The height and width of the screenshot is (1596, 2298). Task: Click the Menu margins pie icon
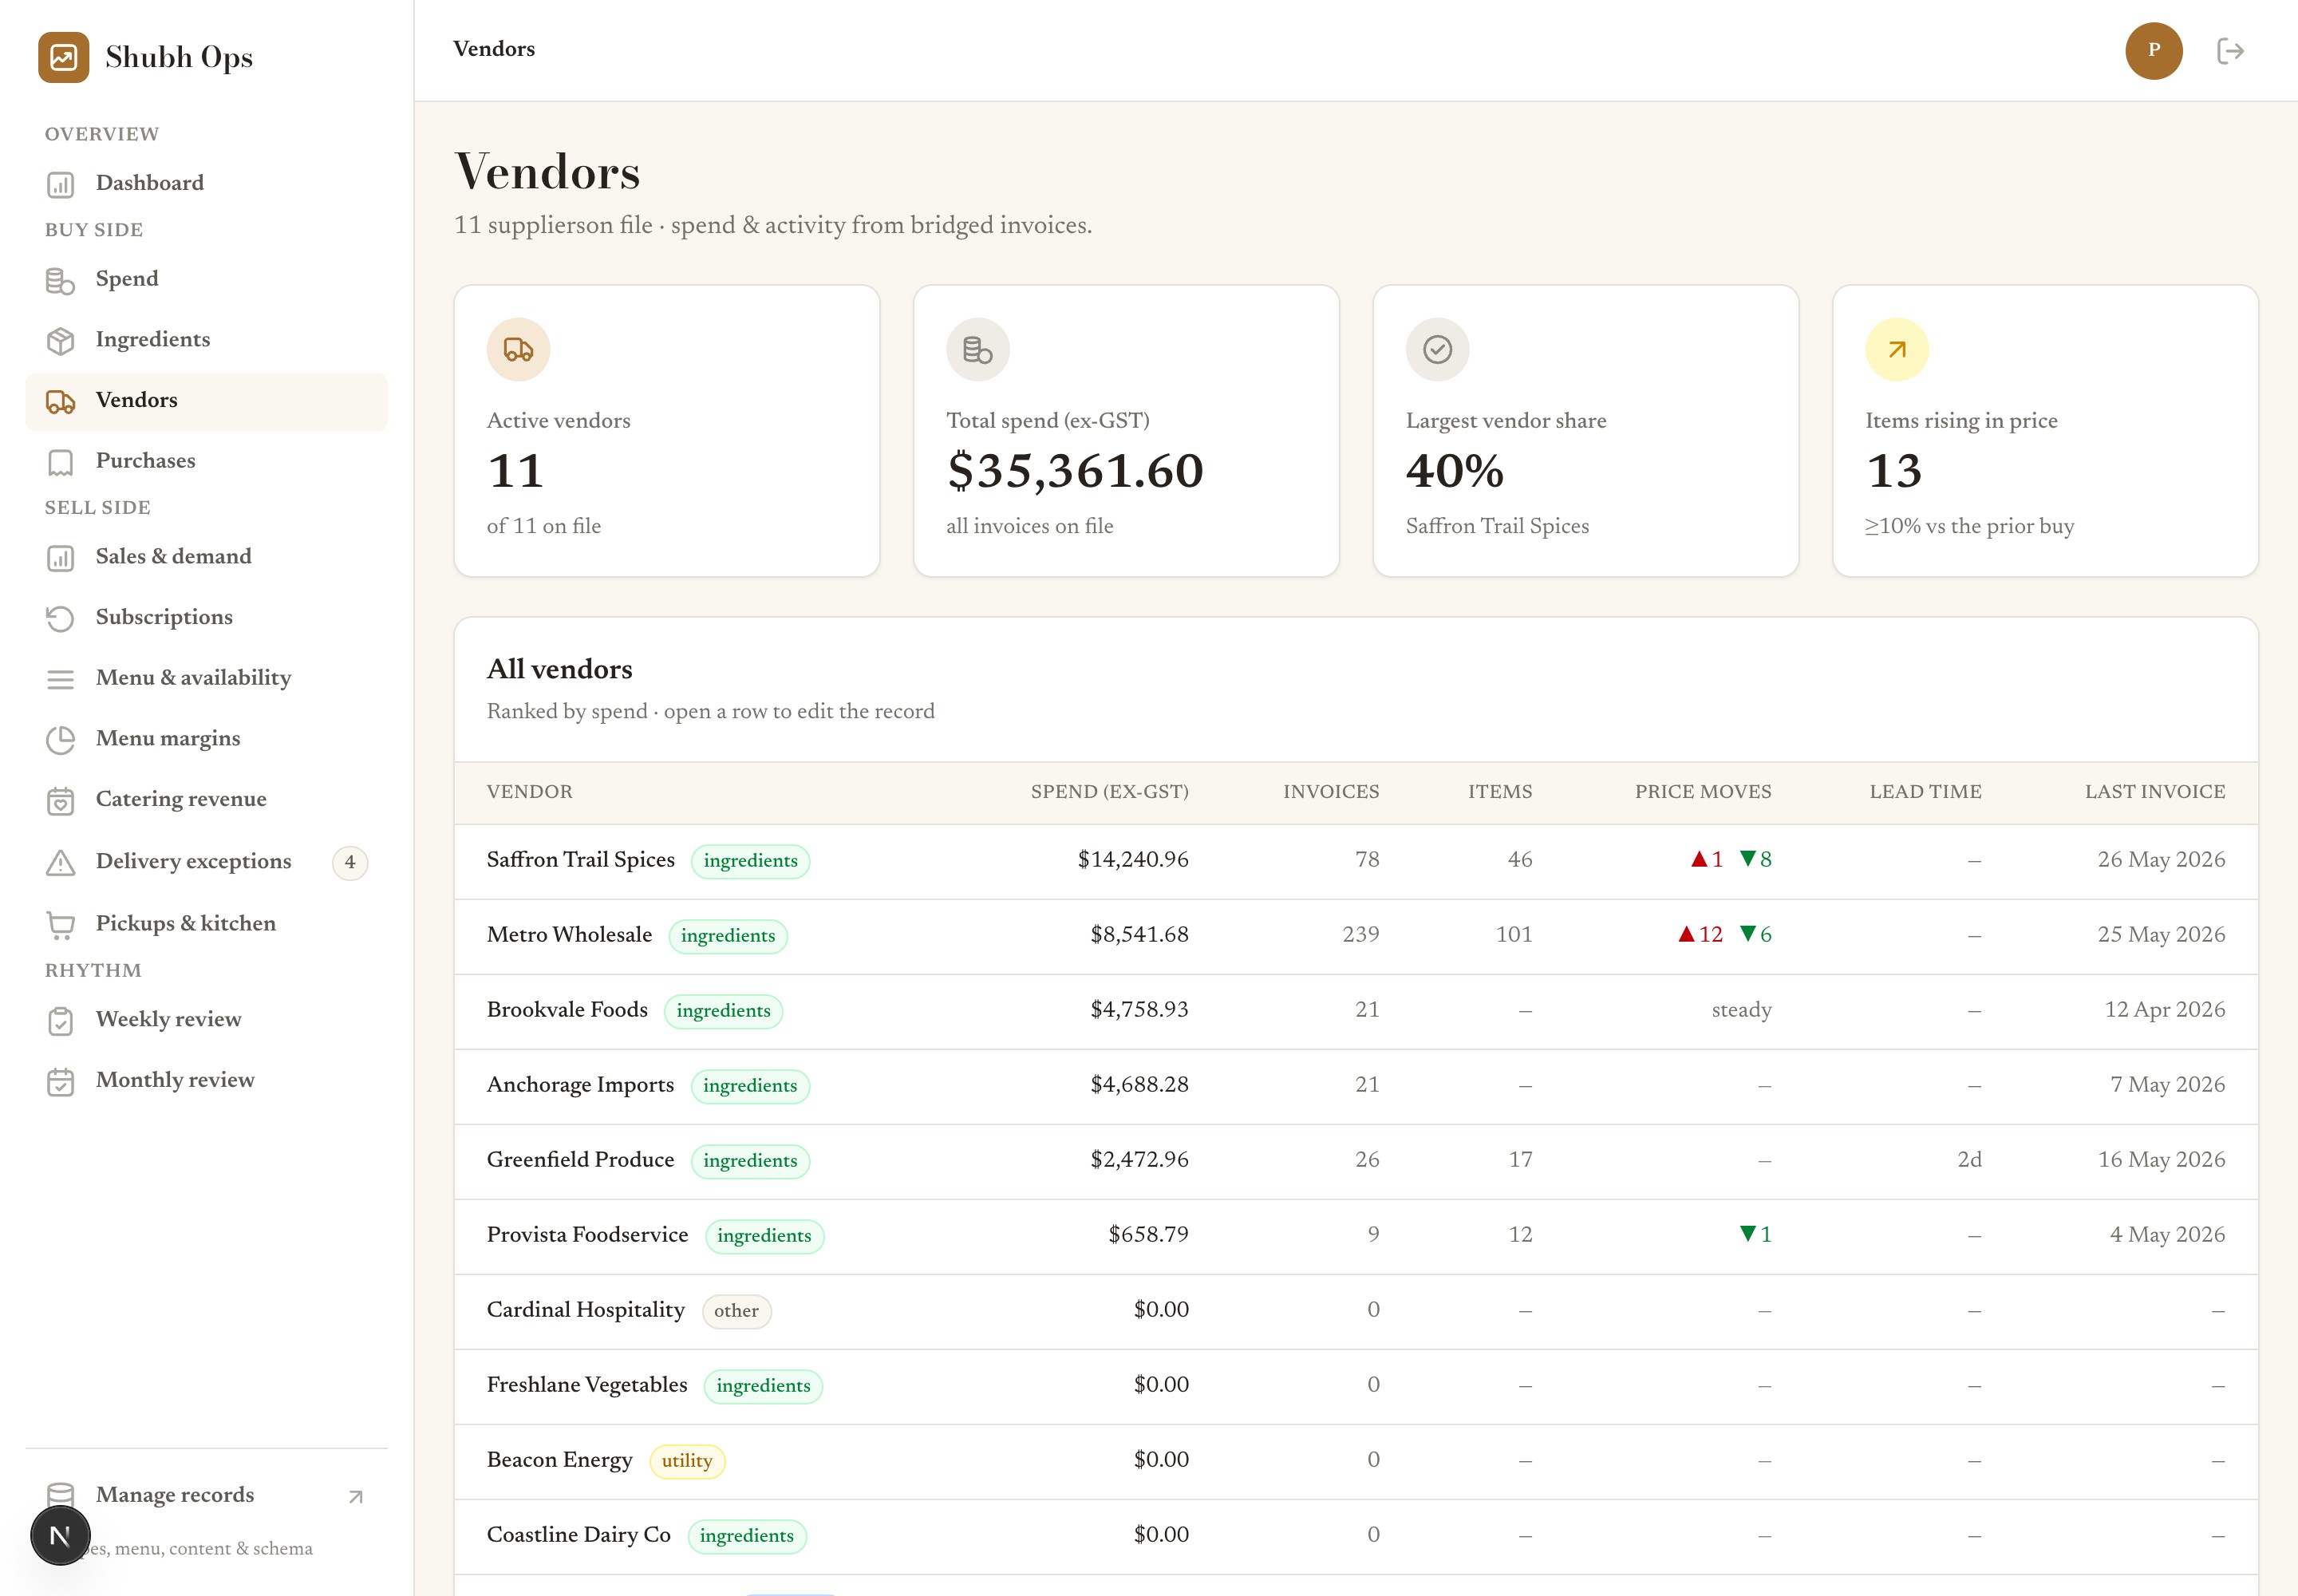[61, 740]
